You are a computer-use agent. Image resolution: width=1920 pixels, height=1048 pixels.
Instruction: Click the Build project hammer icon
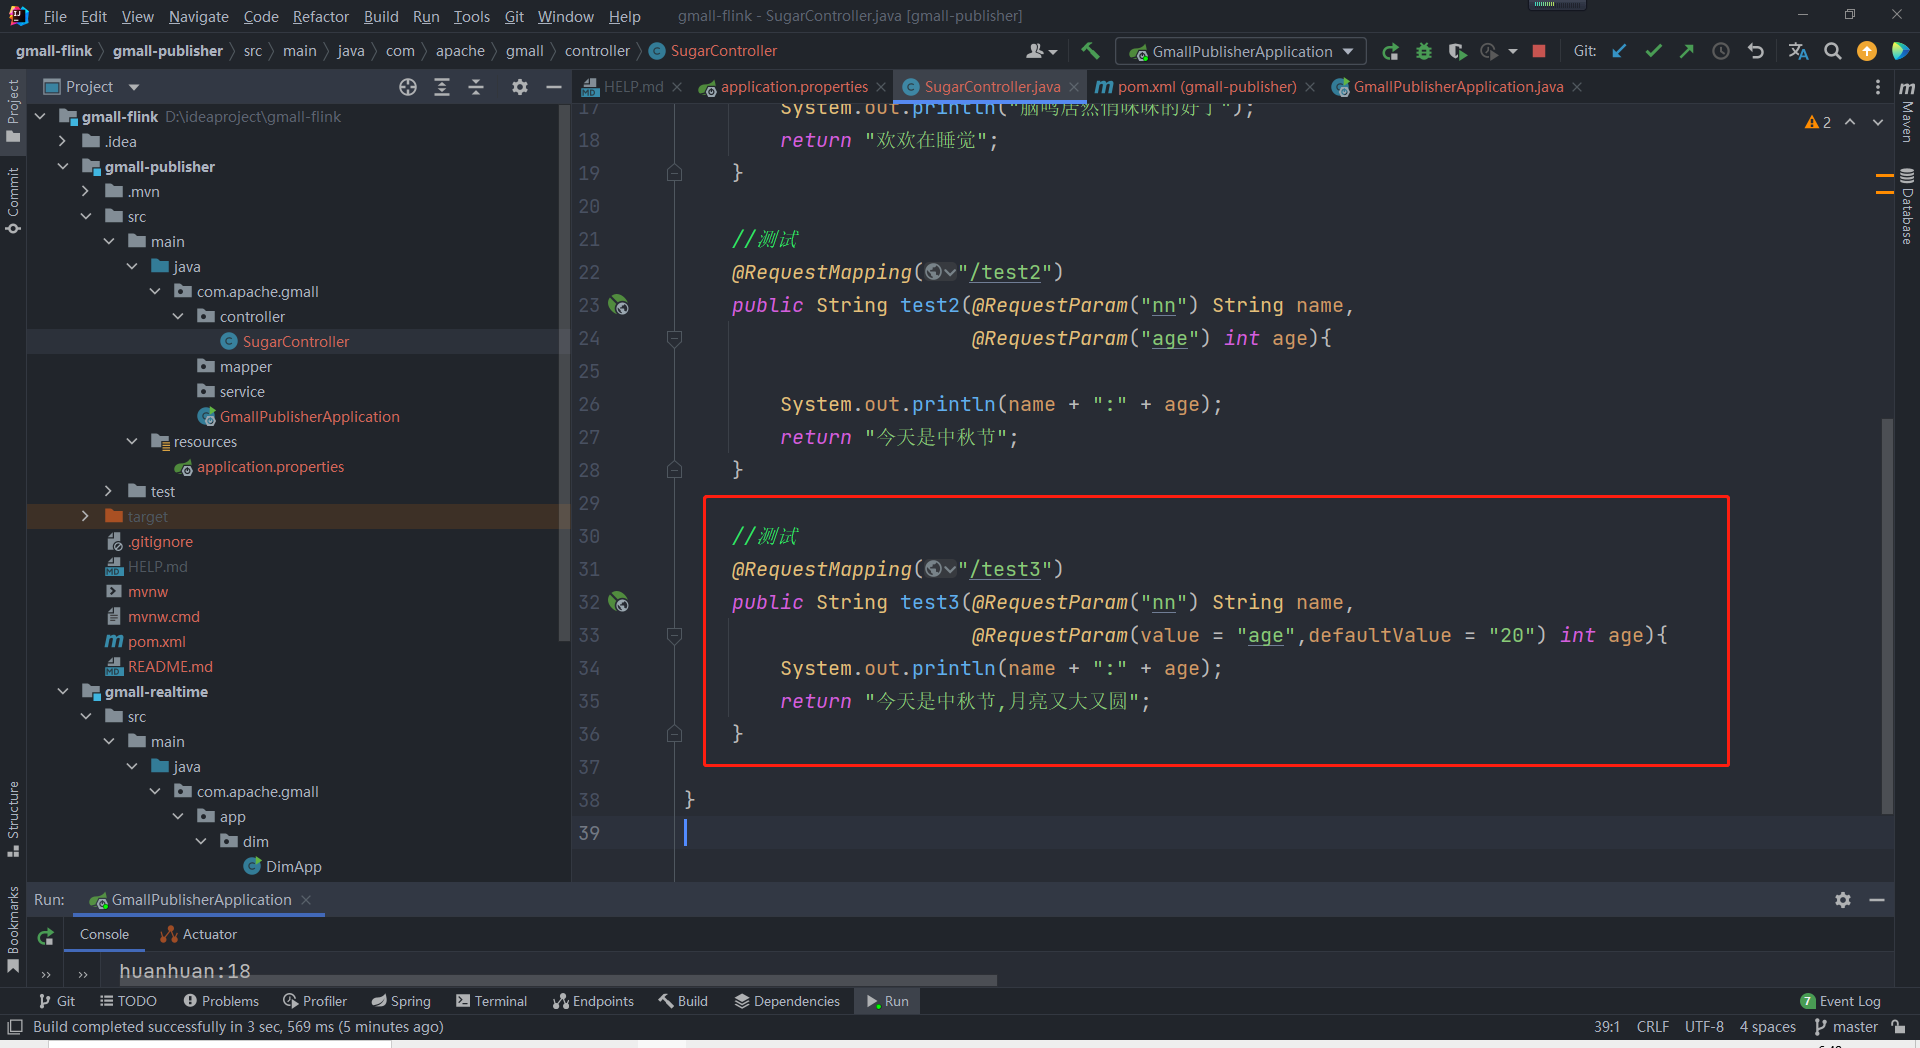(1090, 51)
